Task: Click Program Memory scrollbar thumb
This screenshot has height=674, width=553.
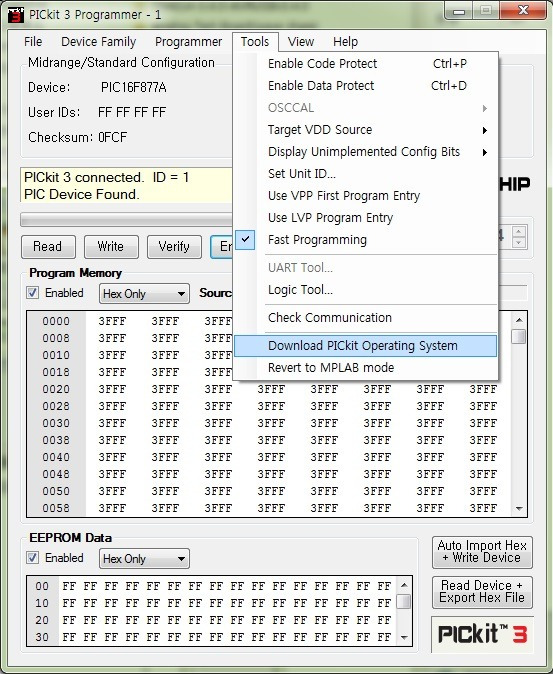Action: (x=519, y=337)
